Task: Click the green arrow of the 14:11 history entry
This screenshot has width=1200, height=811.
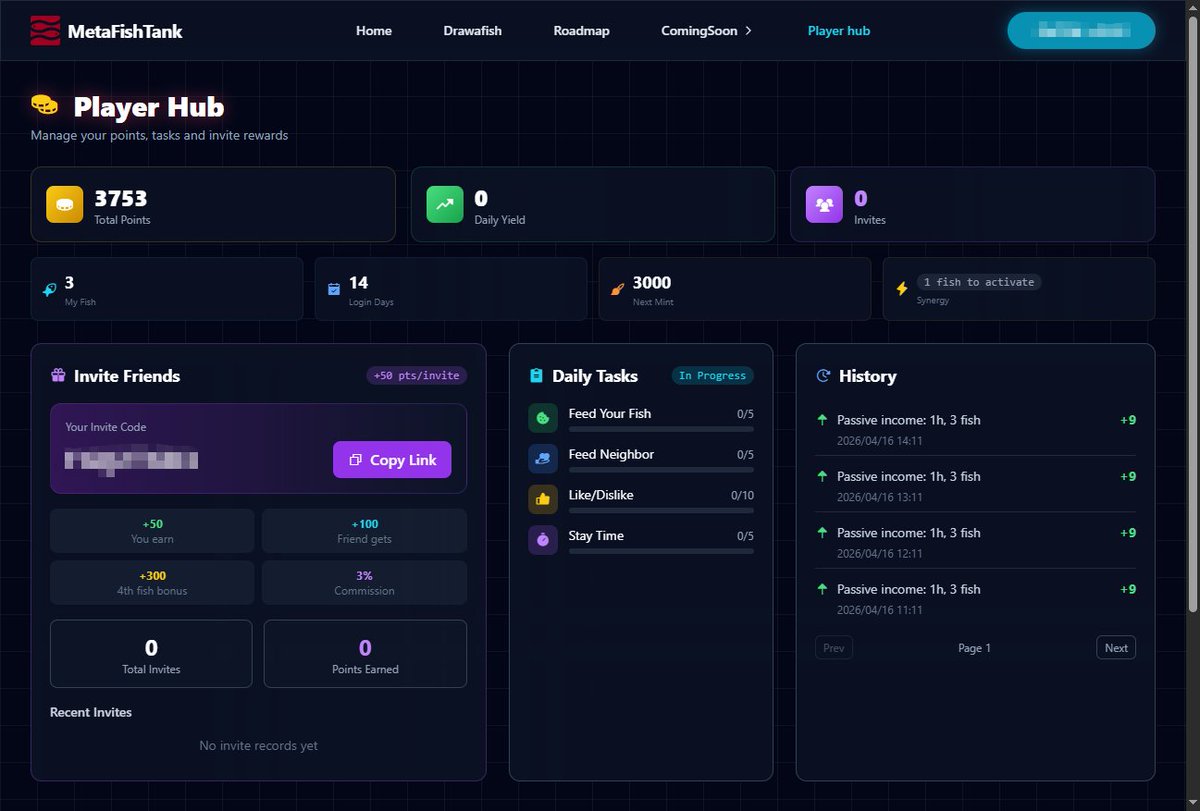Action: coord(822,420)
